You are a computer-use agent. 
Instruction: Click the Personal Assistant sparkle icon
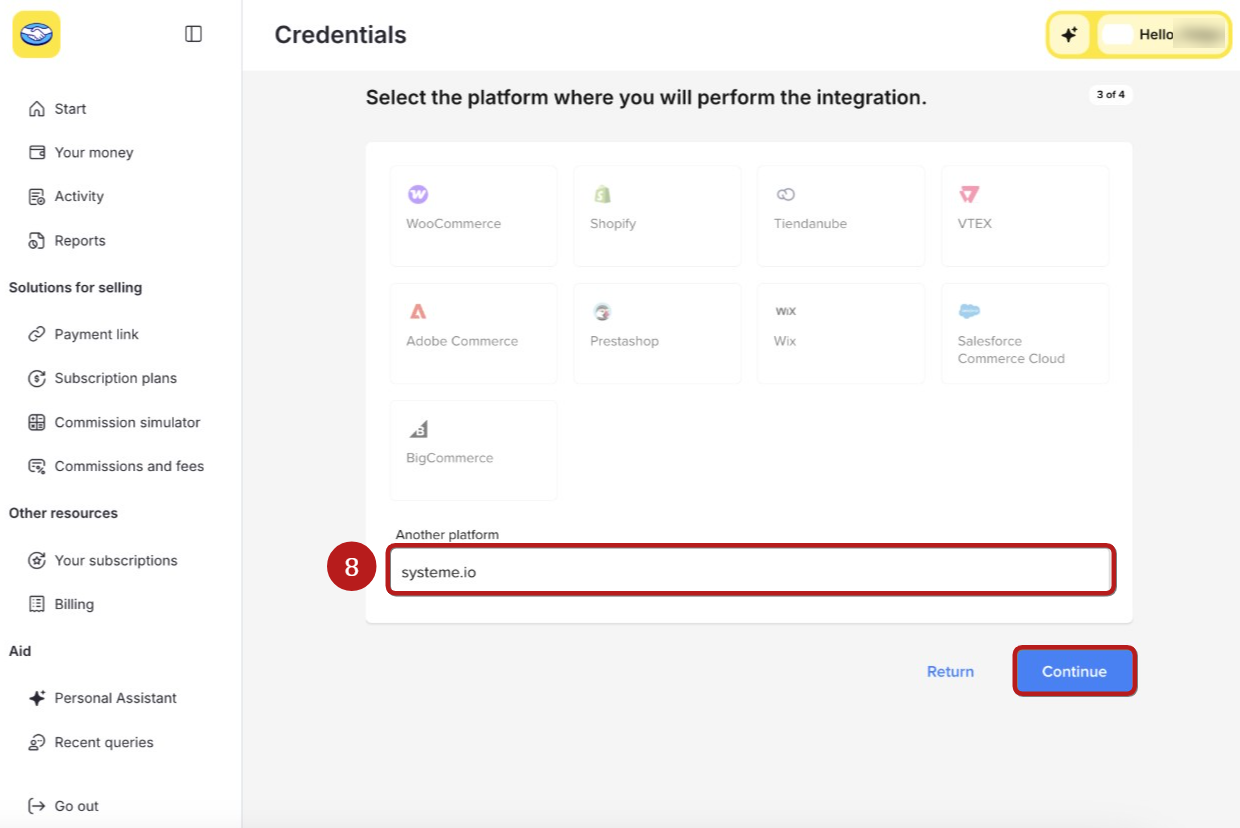click(x=37, y=699)
